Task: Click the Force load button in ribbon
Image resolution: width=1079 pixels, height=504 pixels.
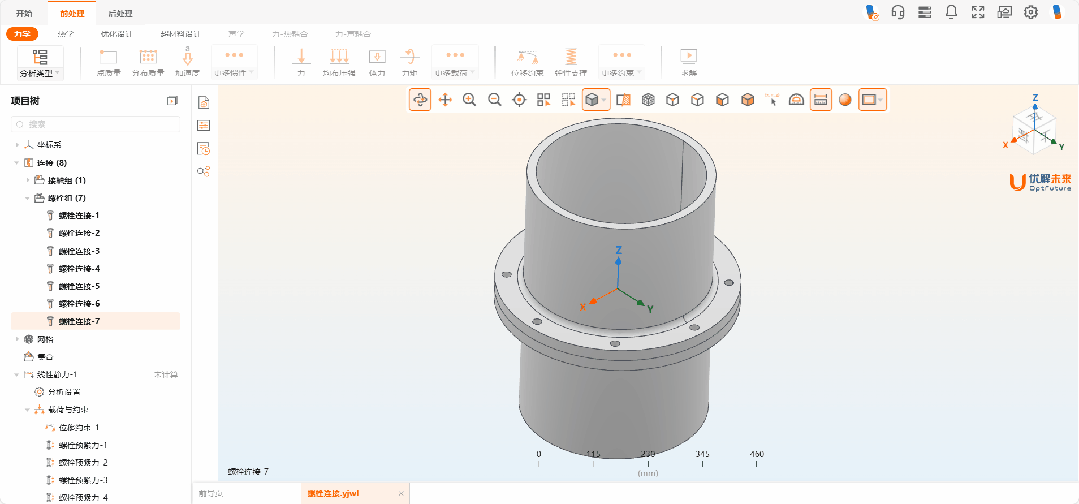Action: pos(300,61)
